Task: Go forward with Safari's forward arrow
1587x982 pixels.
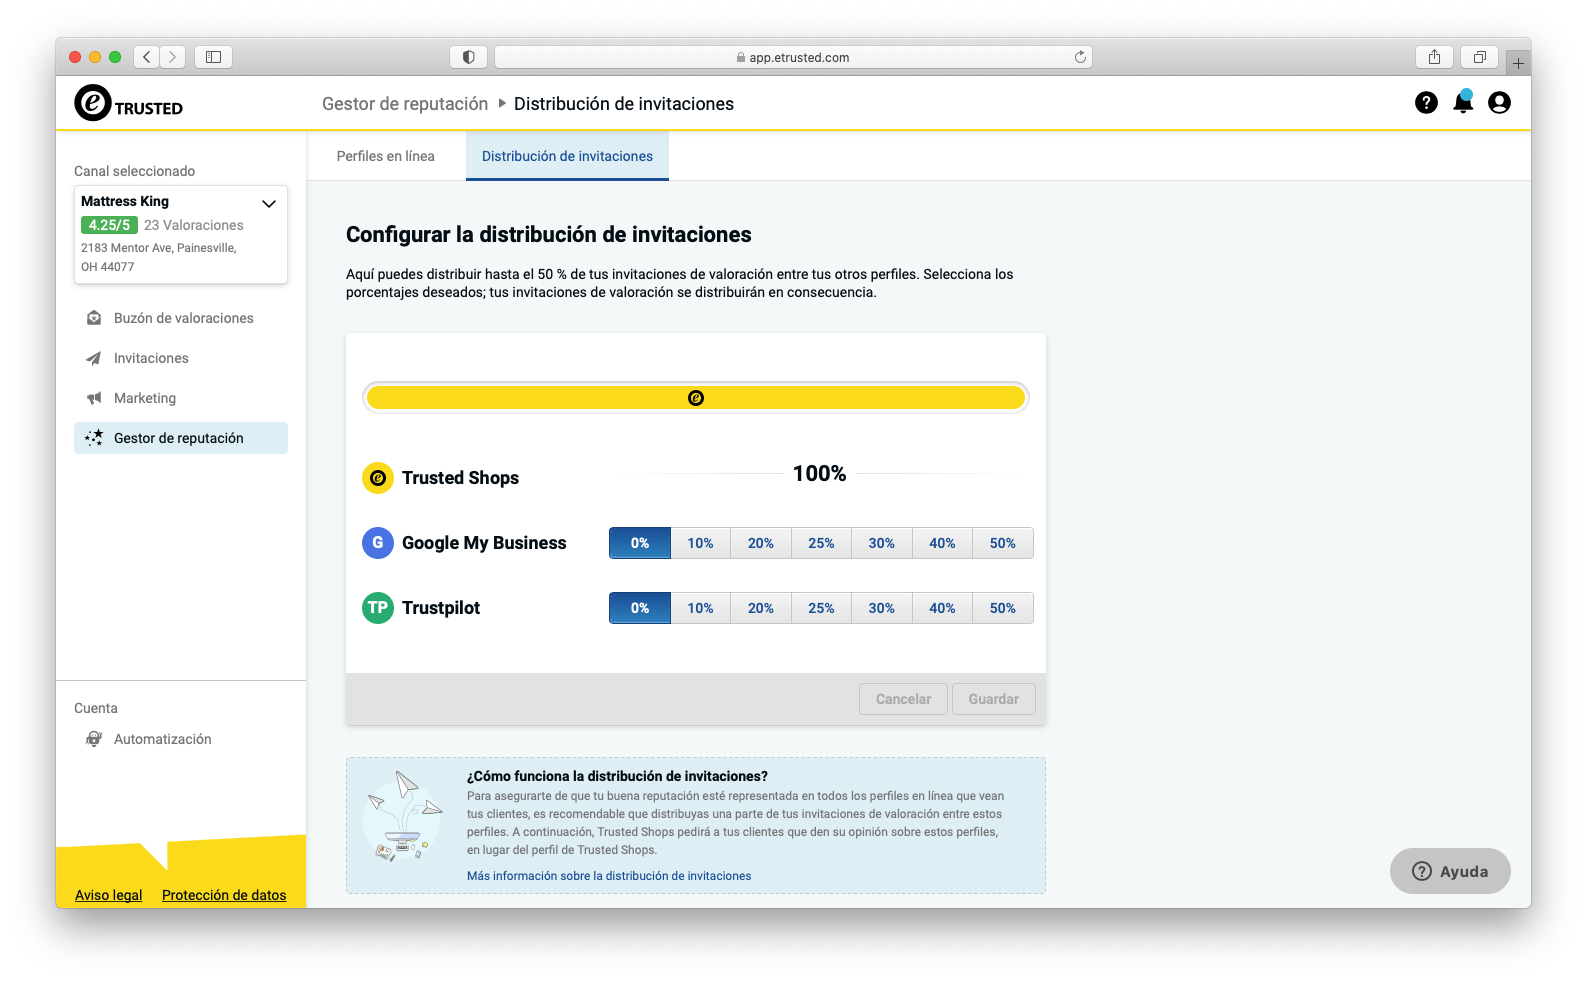Action: [172, 57]
